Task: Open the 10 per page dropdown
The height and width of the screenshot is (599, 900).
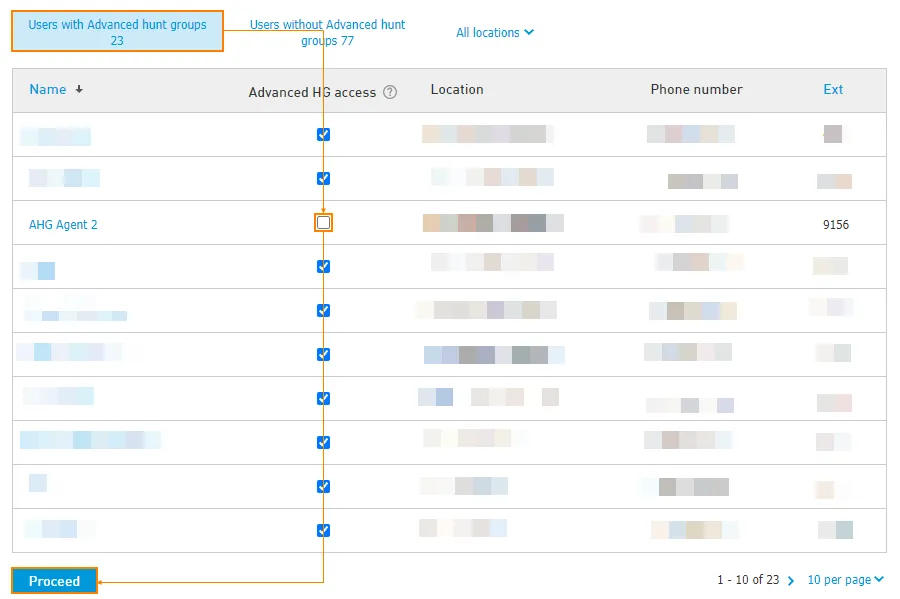Action: point(845,580)
